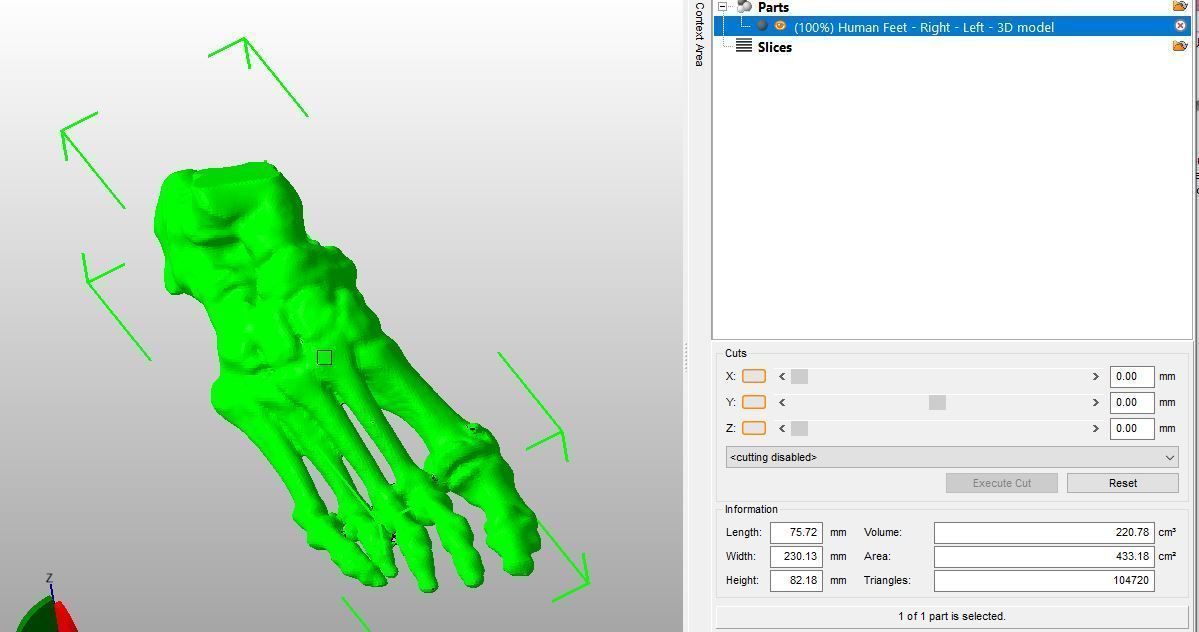This screenshot has width=1199, height=632.
Task: Toggle the eye icon on Human Feet part
Action: [780, 25]
